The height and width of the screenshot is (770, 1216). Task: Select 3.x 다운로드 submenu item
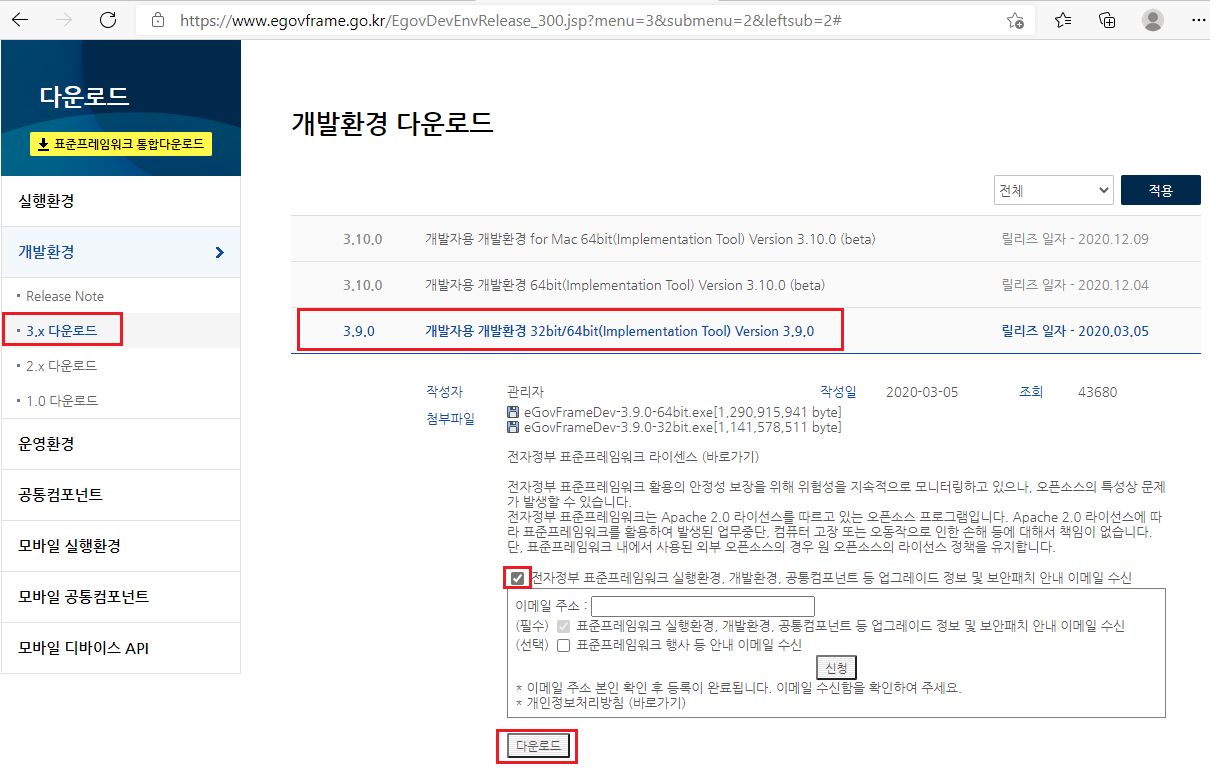pos(61,330)
